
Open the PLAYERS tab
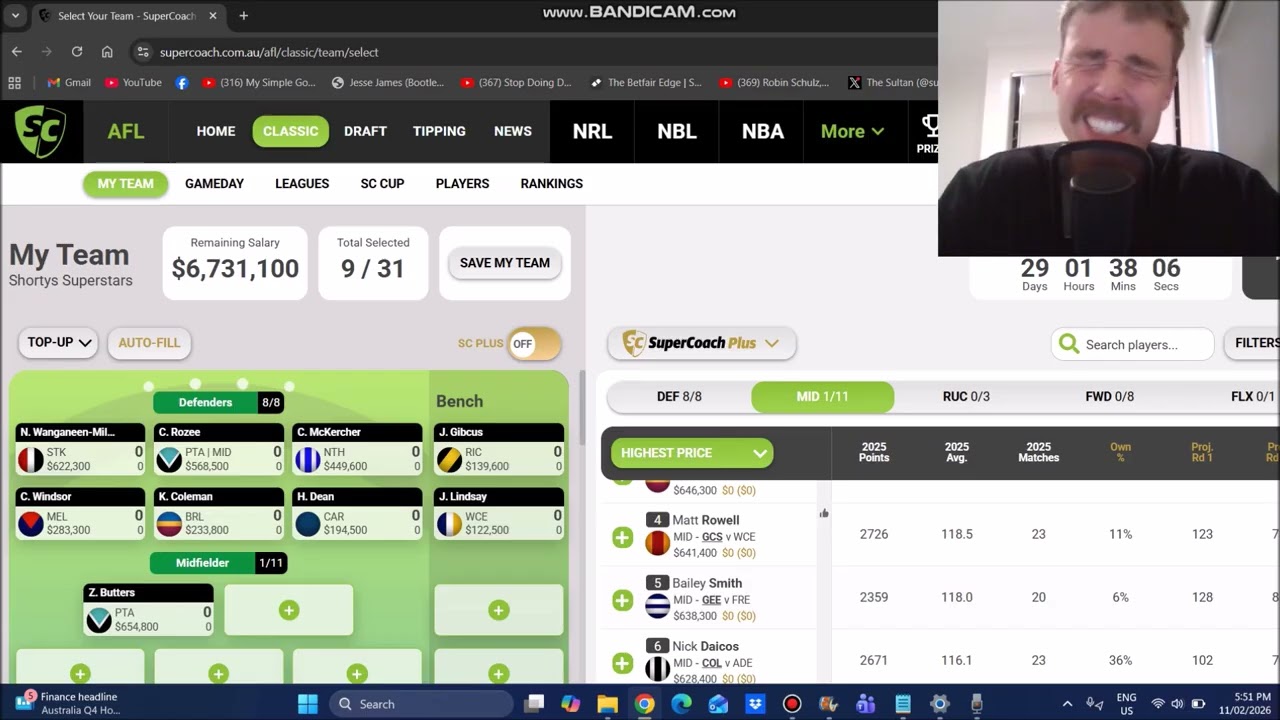462,184
